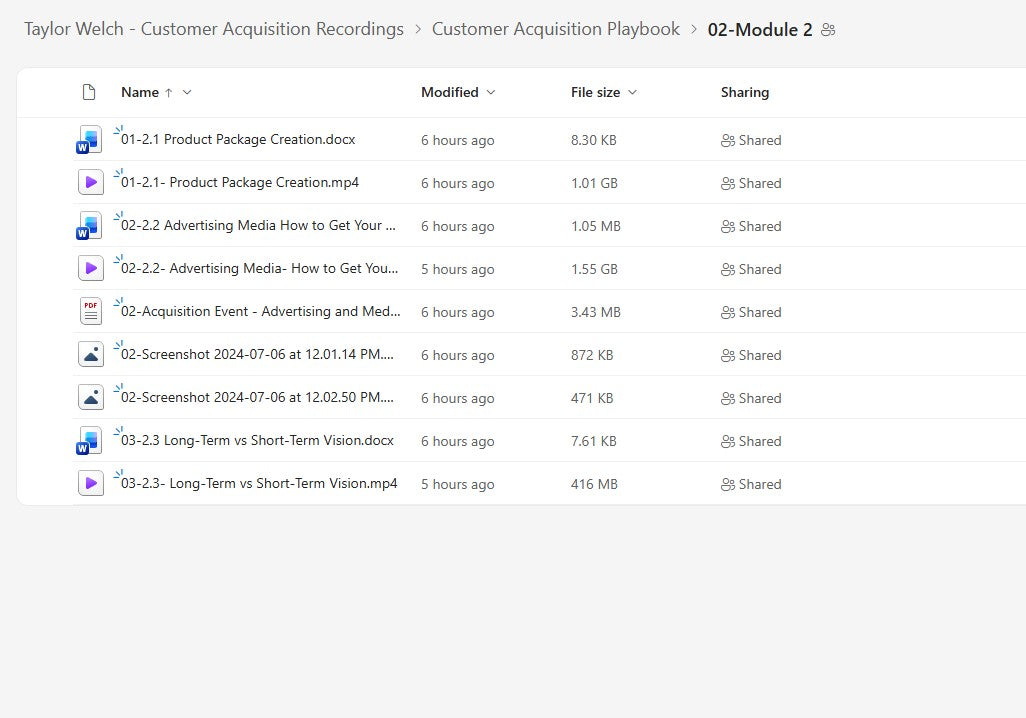Screen dimensions: 1026x718
Task: Click the image icon for Screenshot at 12.02.50 PM
Action: click(x=90, y=397)
